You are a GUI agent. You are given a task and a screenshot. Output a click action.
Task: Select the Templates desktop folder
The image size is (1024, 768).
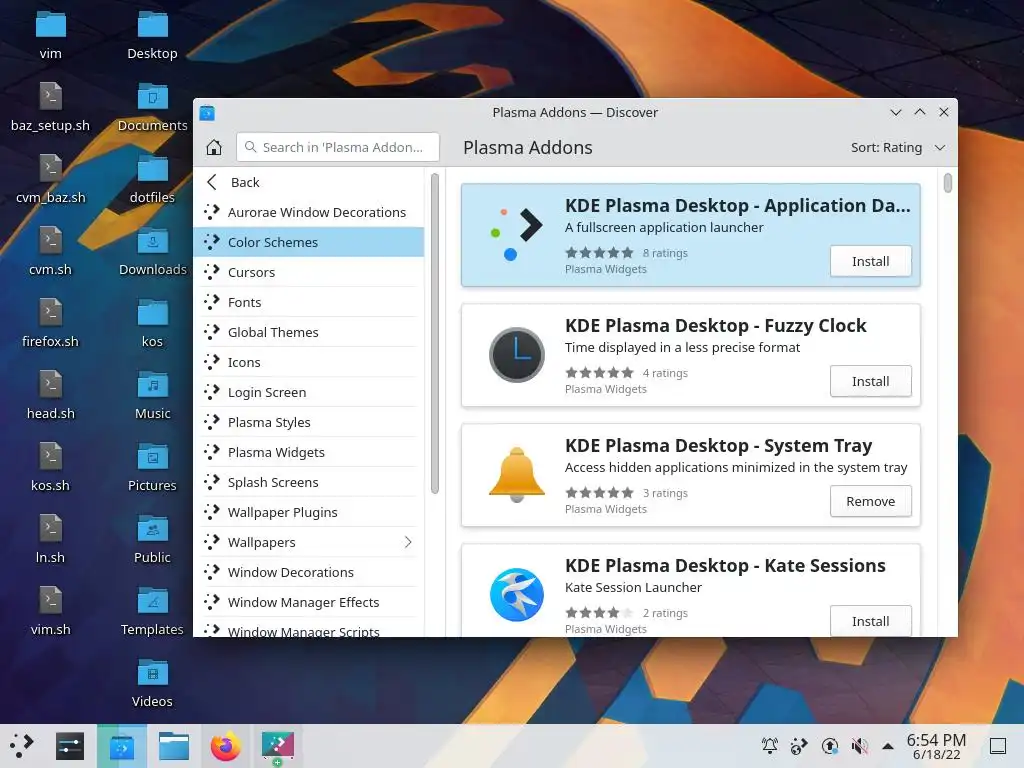click(152, 611)
